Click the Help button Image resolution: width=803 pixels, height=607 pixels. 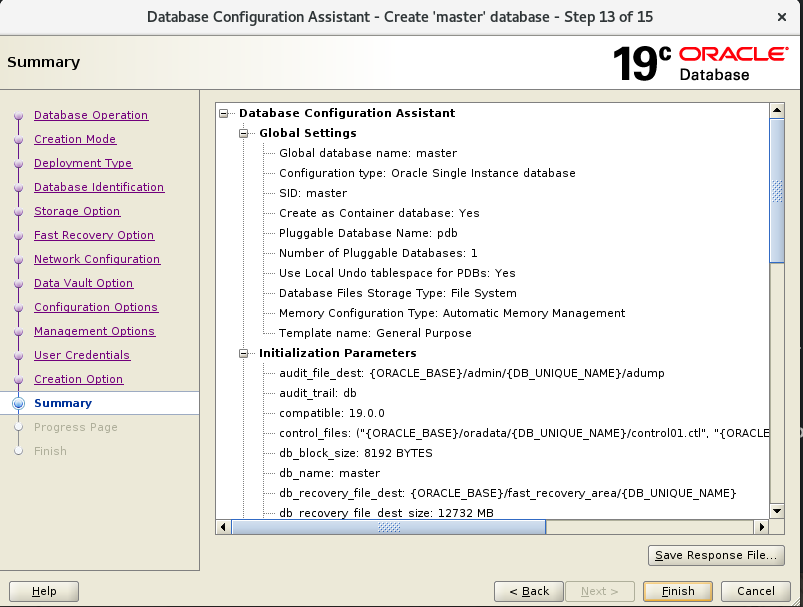pyautogui.click(x=44, y=591)
